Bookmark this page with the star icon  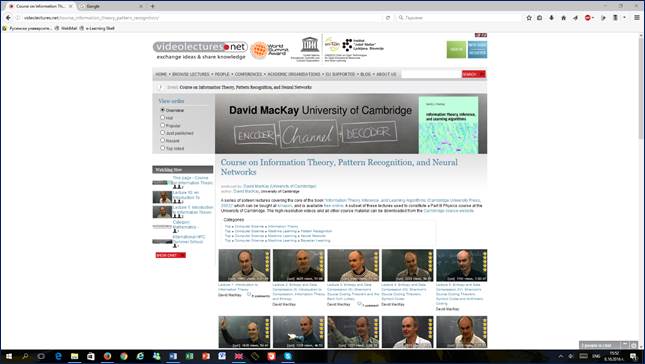pyautogui.click(x=529, y=18)
